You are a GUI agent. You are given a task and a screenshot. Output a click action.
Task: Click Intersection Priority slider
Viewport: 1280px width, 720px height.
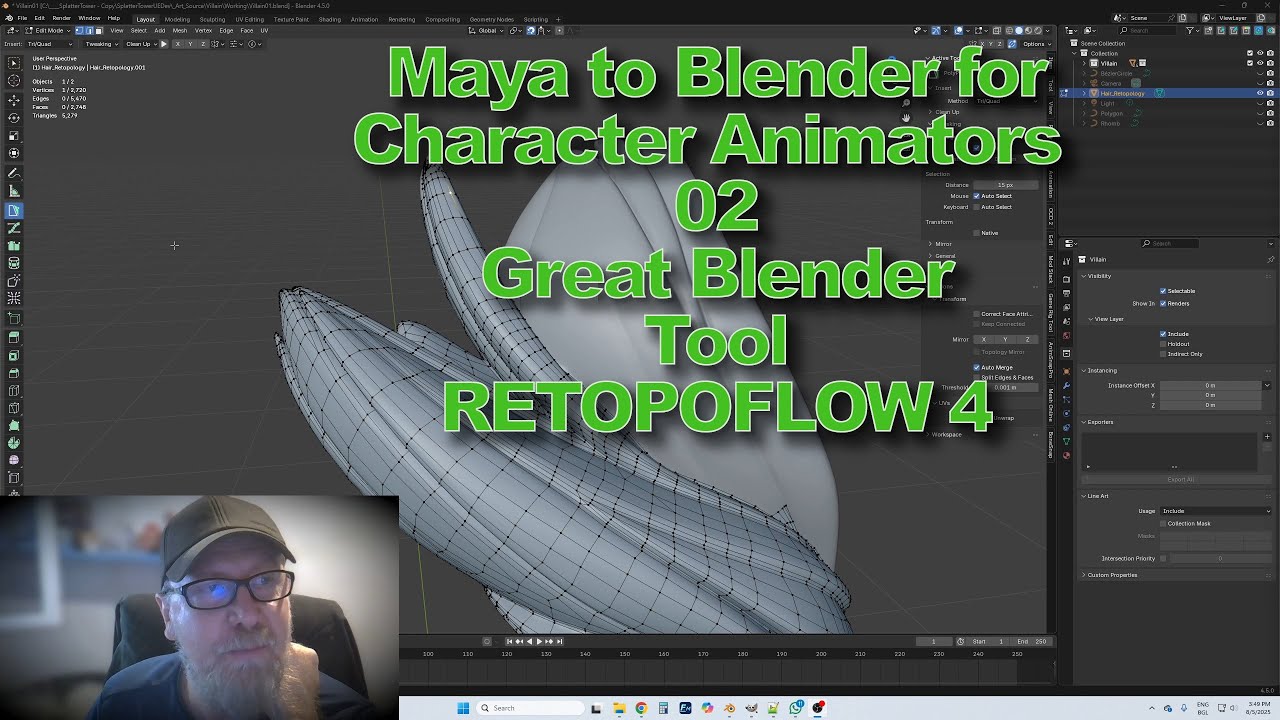click(x=1220, y=558)
